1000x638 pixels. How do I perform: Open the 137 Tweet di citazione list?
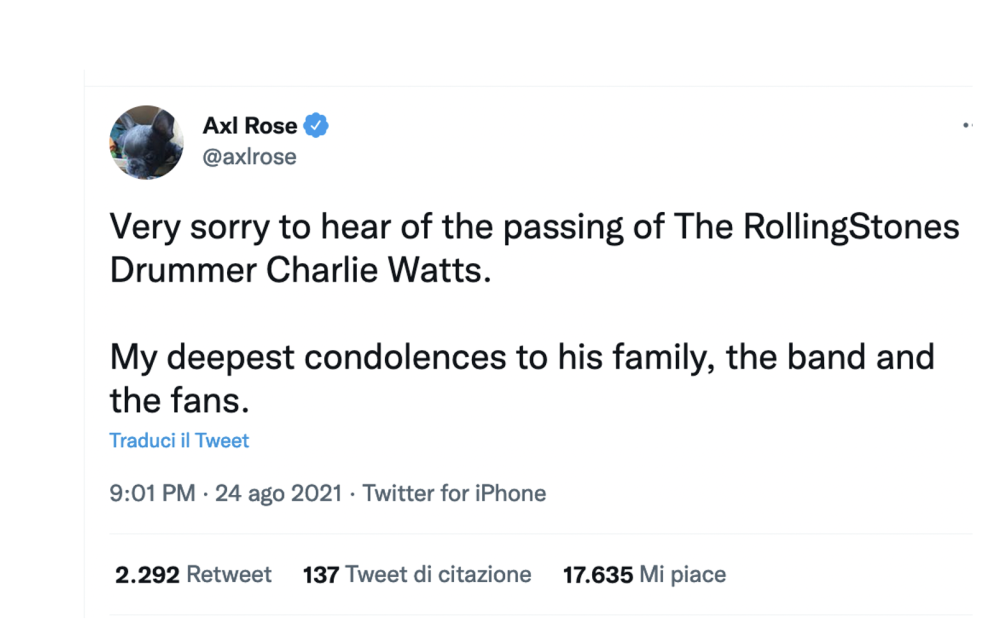coord(416,575)
